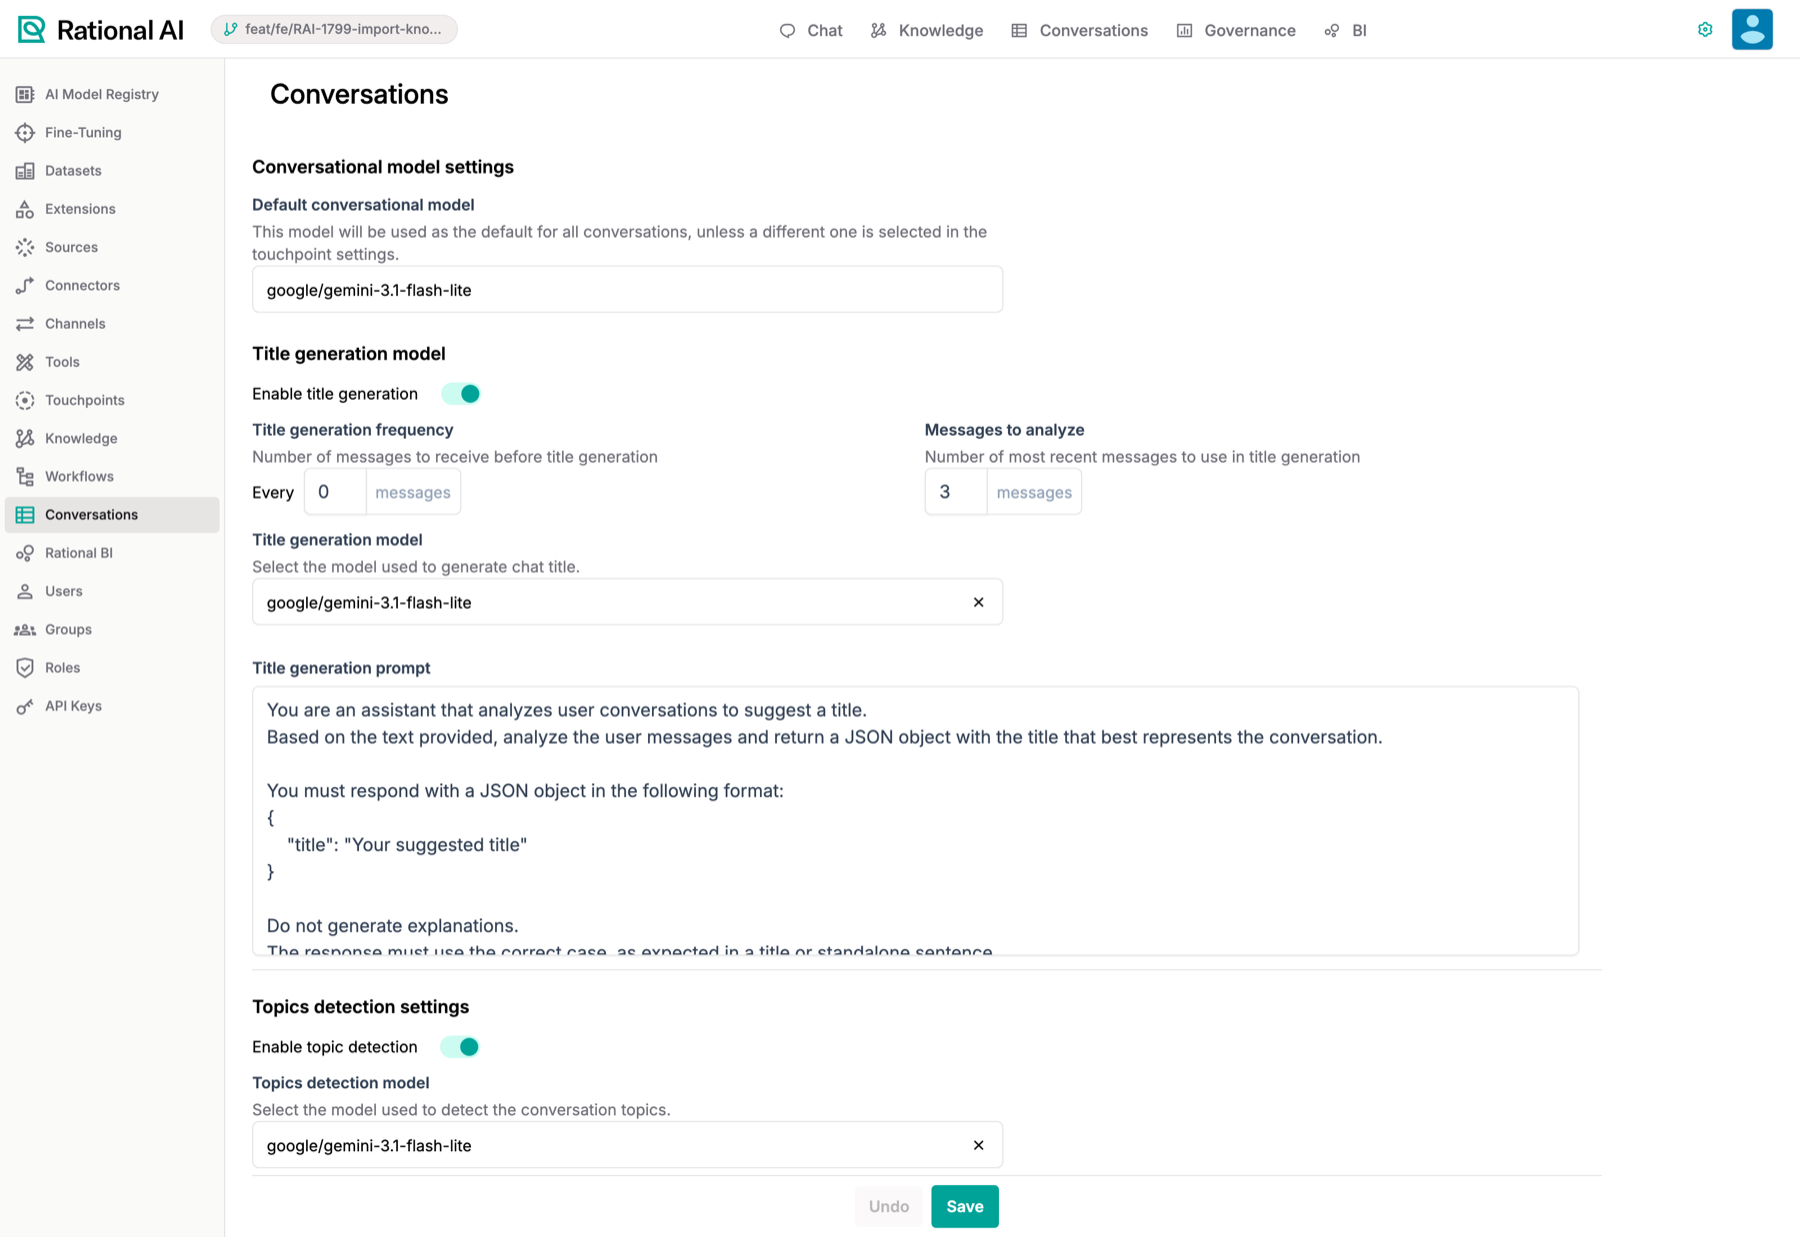Viewport: 1800px width, 1237px height.
Task: Select the API Keys key icon
Action: [x=25, y=706]
